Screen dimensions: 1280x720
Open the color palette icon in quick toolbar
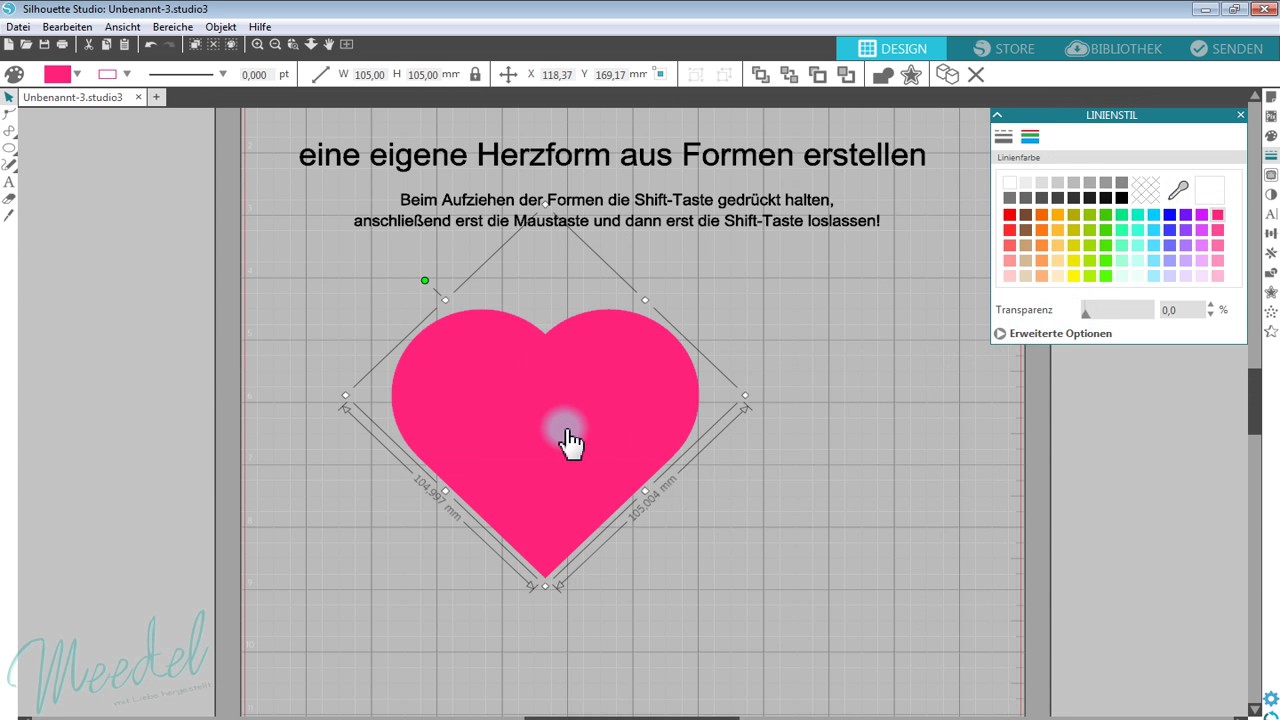pyautogui.click(x=14, y=75)
